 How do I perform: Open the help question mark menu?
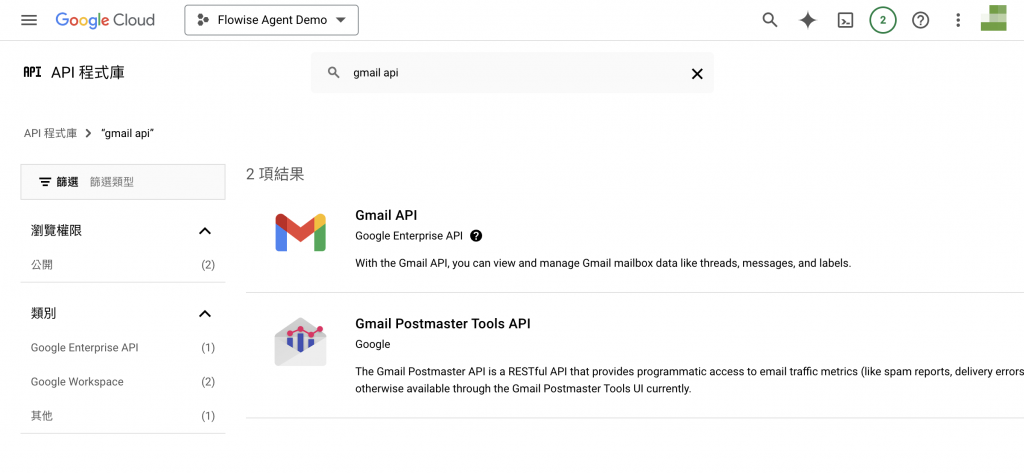click(921, 20)
